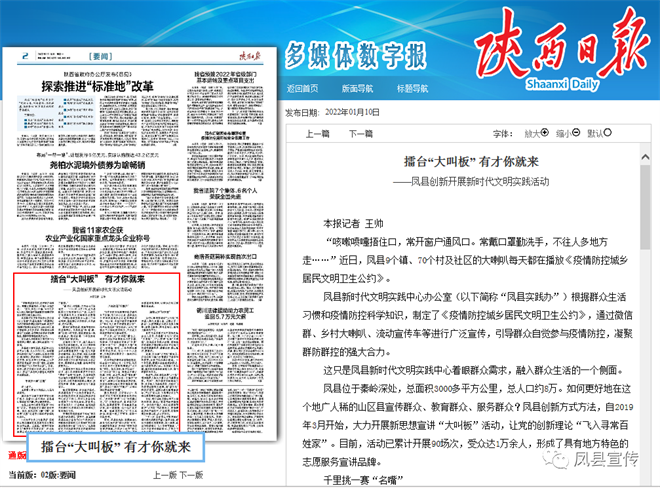
Task: Click the font enlarge (放大) plus icon
Action: (x=543, y=133)
